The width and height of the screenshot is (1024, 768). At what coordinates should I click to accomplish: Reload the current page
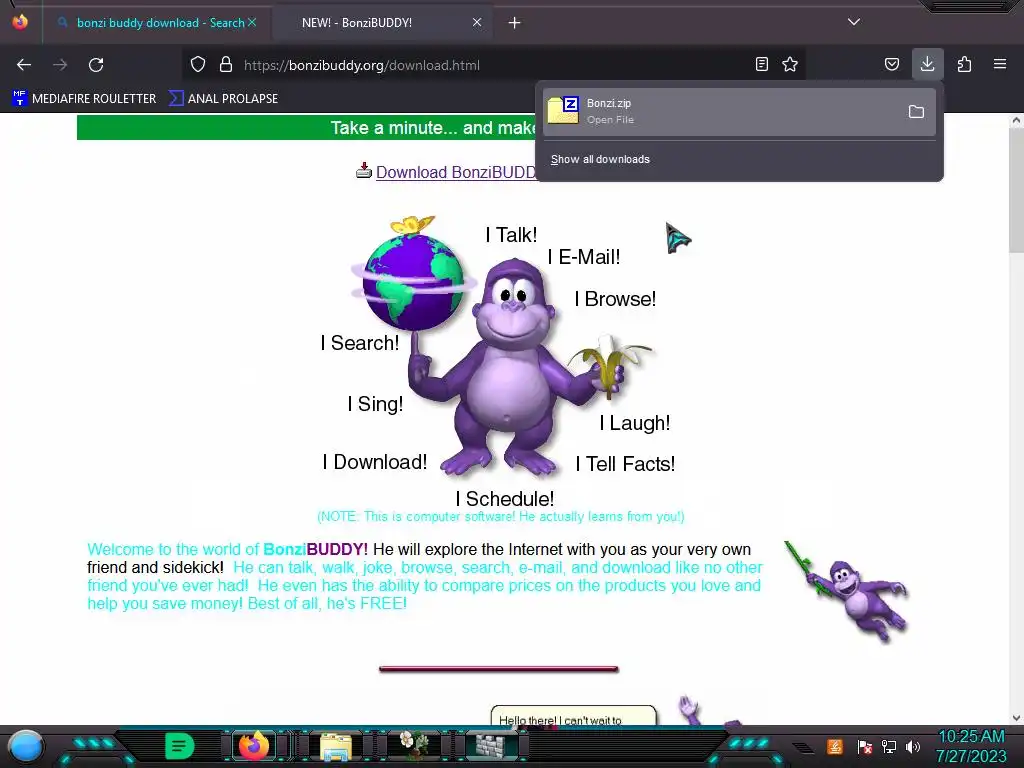(x=96, y=65)
